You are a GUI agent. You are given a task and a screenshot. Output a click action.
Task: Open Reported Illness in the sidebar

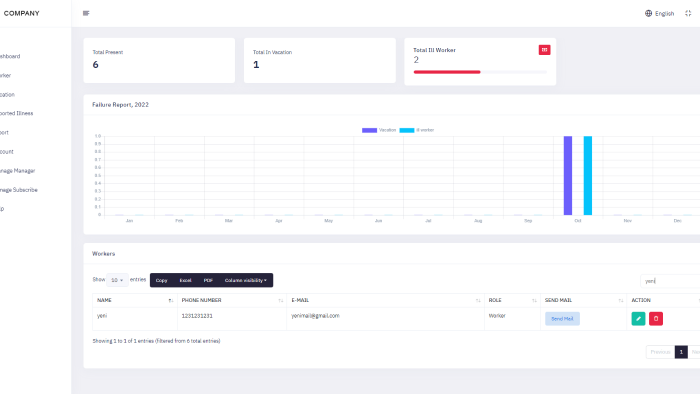pos(17,113)
